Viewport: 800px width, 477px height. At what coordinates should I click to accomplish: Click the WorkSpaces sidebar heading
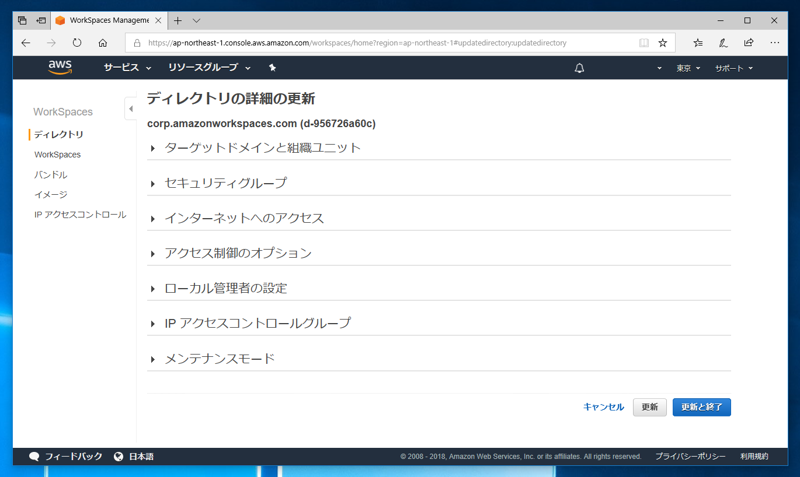[x=63, y=112]
